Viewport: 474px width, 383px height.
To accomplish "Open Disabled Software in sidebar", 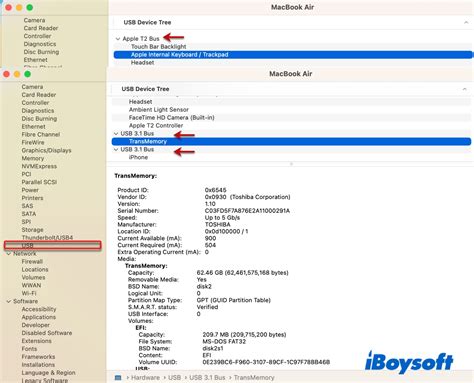I will pos(47,333).
